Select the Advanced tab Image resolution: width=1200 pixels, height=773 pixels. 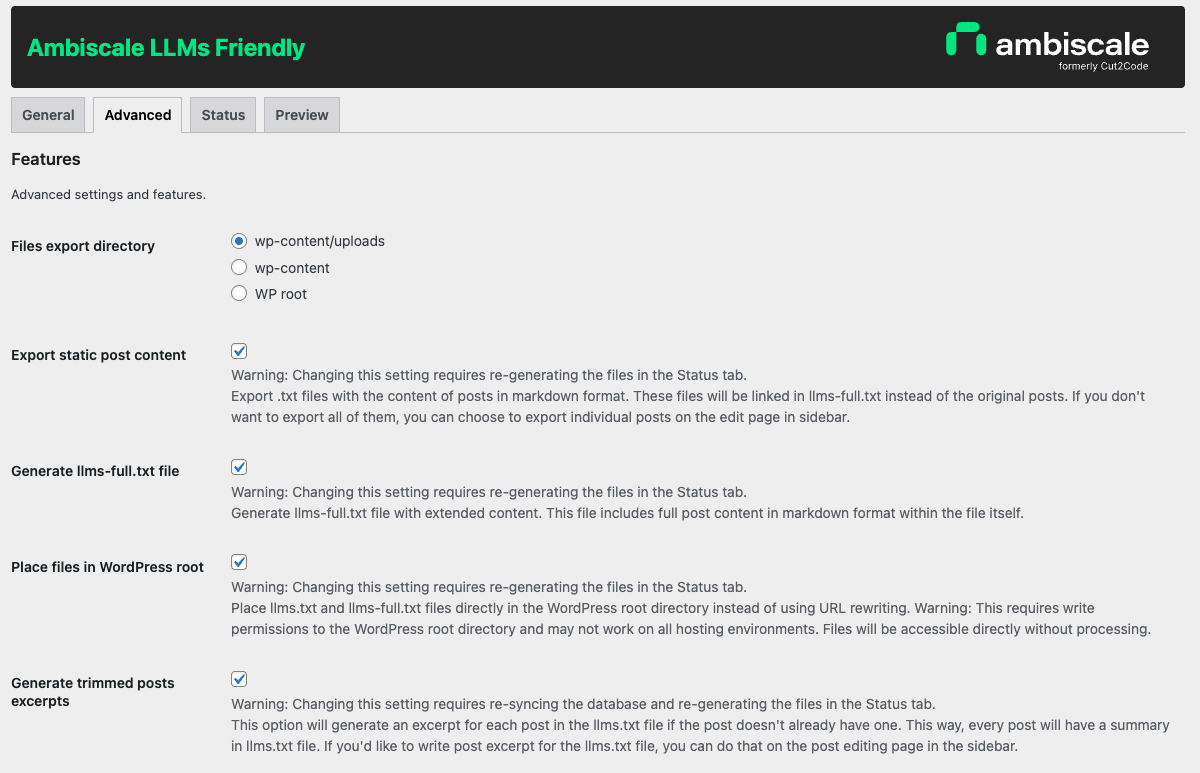coord(138,115)
